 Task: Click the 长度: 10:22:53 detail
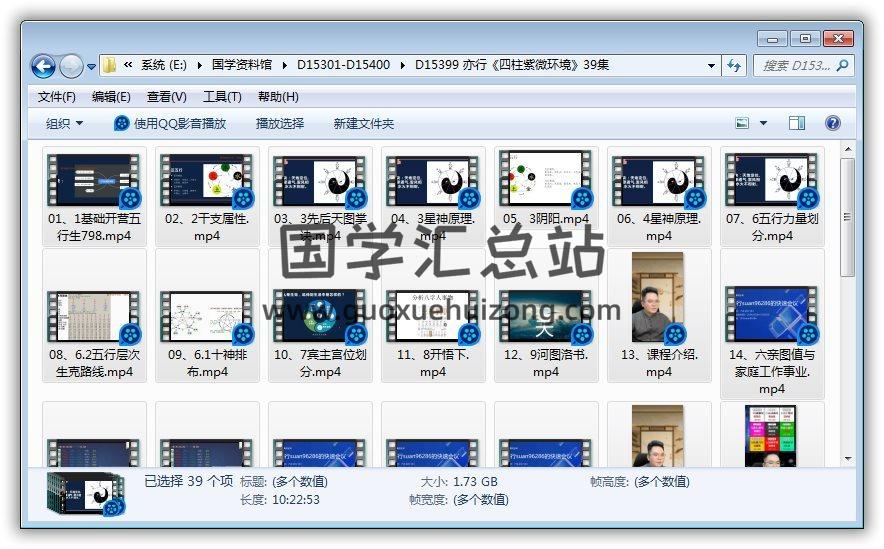coord(280,500)
